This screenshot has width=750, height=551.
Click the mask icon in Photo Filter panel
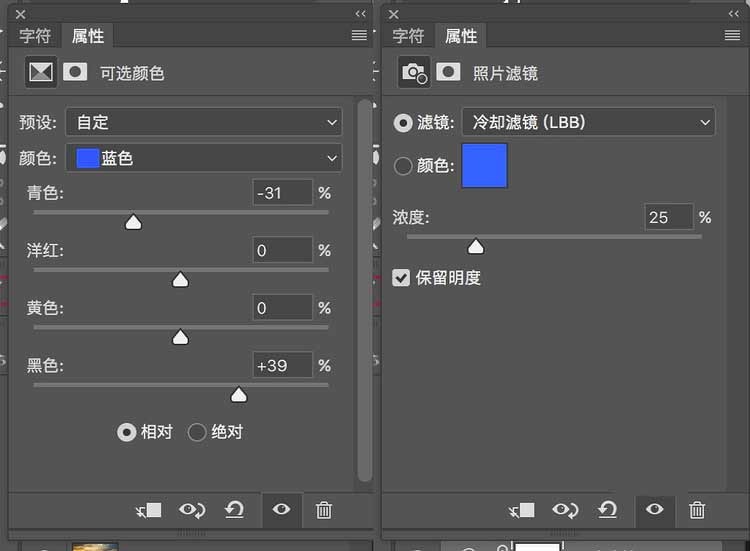coord(448,72)
